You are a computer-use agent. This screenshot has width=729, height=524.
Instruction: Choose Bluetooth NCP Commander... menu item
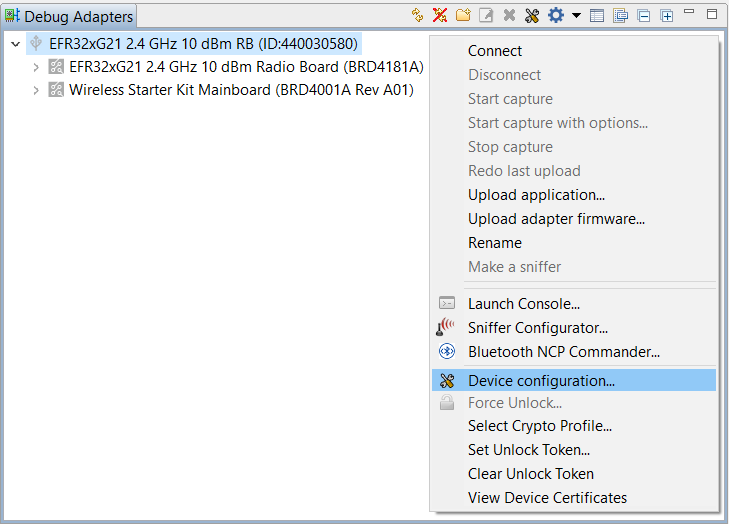[564, 352]
